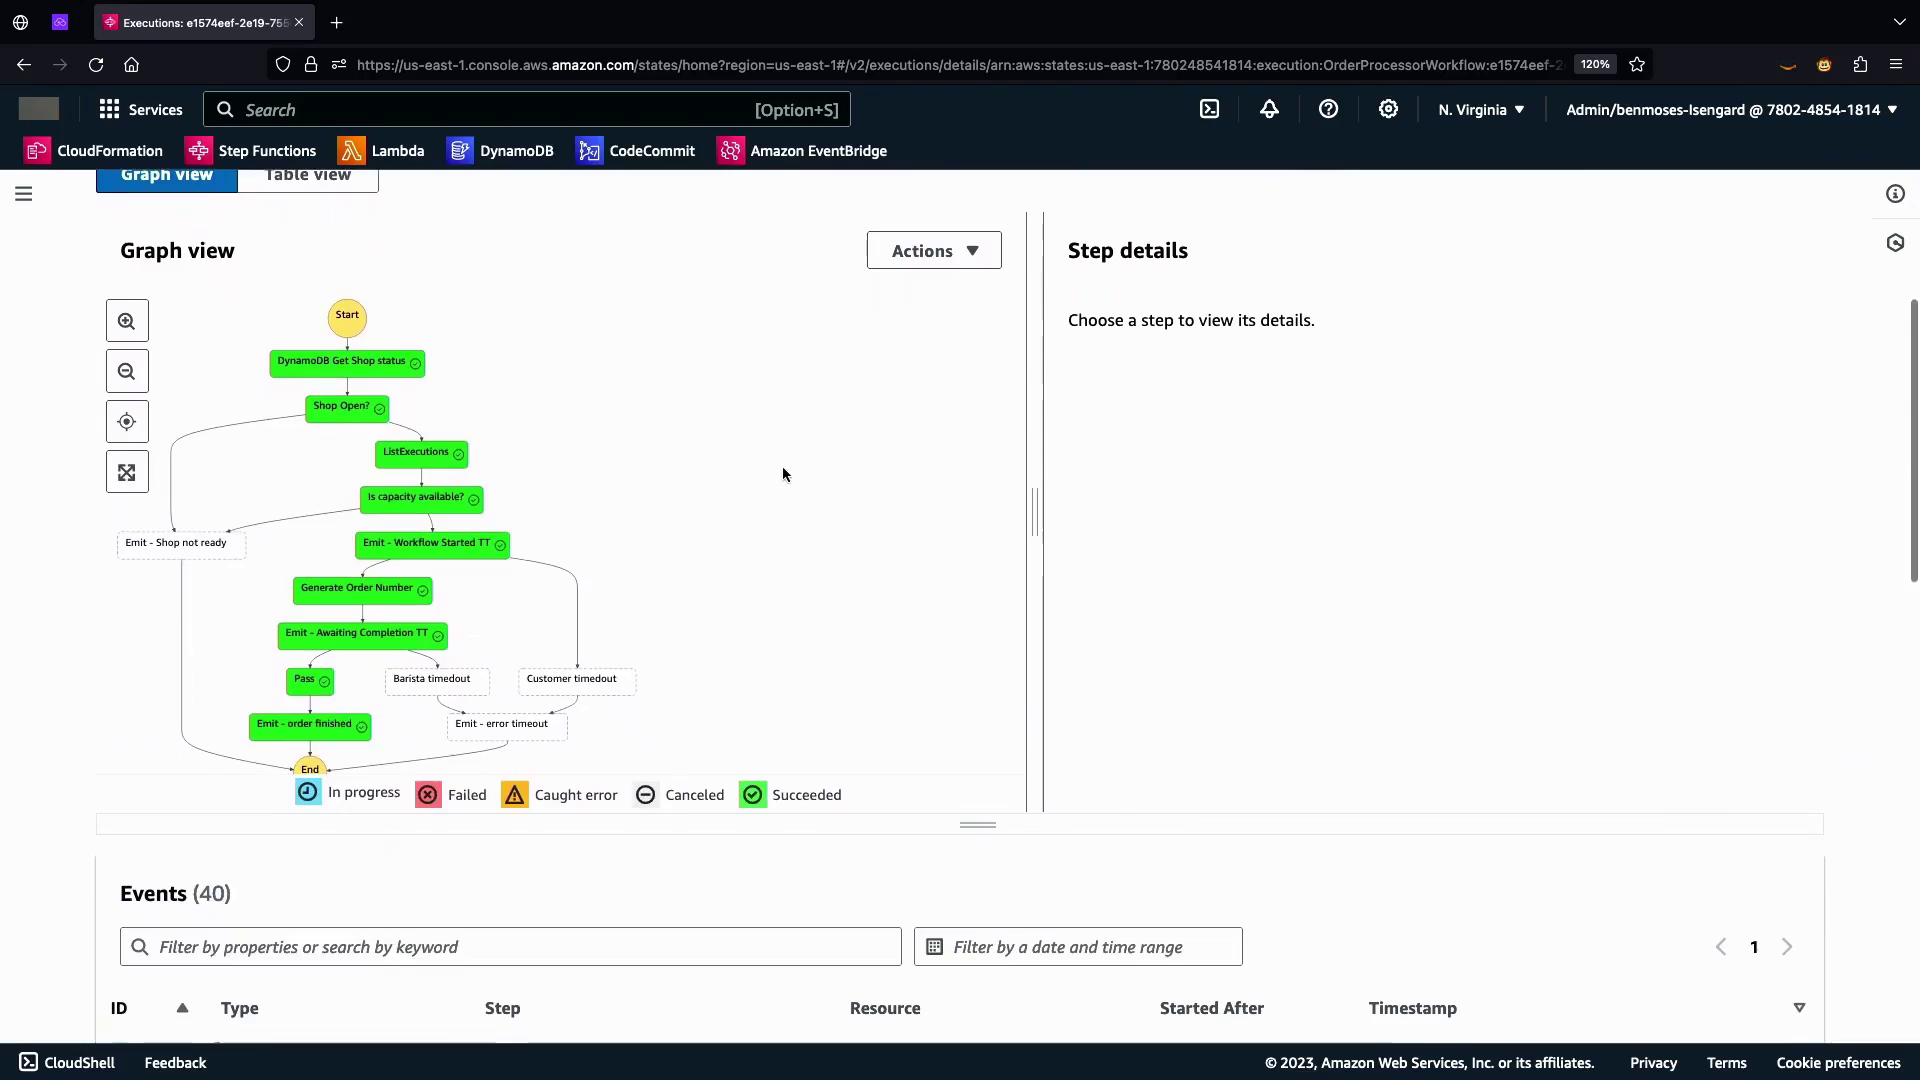Open the Services menu

click(141, 110)
